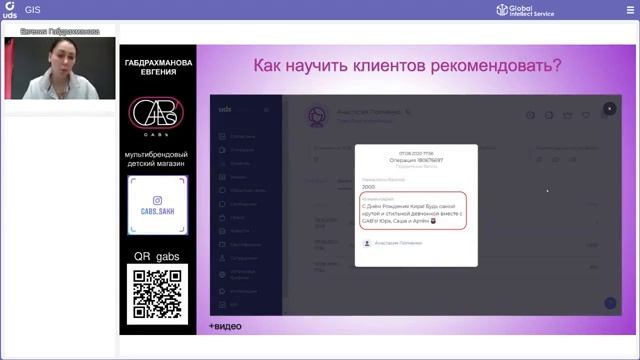Click the comment text field in the dialog

[x=413, y=211]
